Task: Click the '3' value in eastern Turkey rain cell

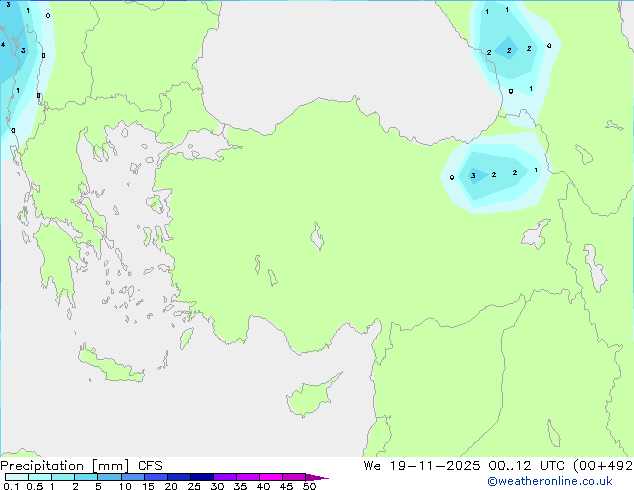Action: click(473, 175)
